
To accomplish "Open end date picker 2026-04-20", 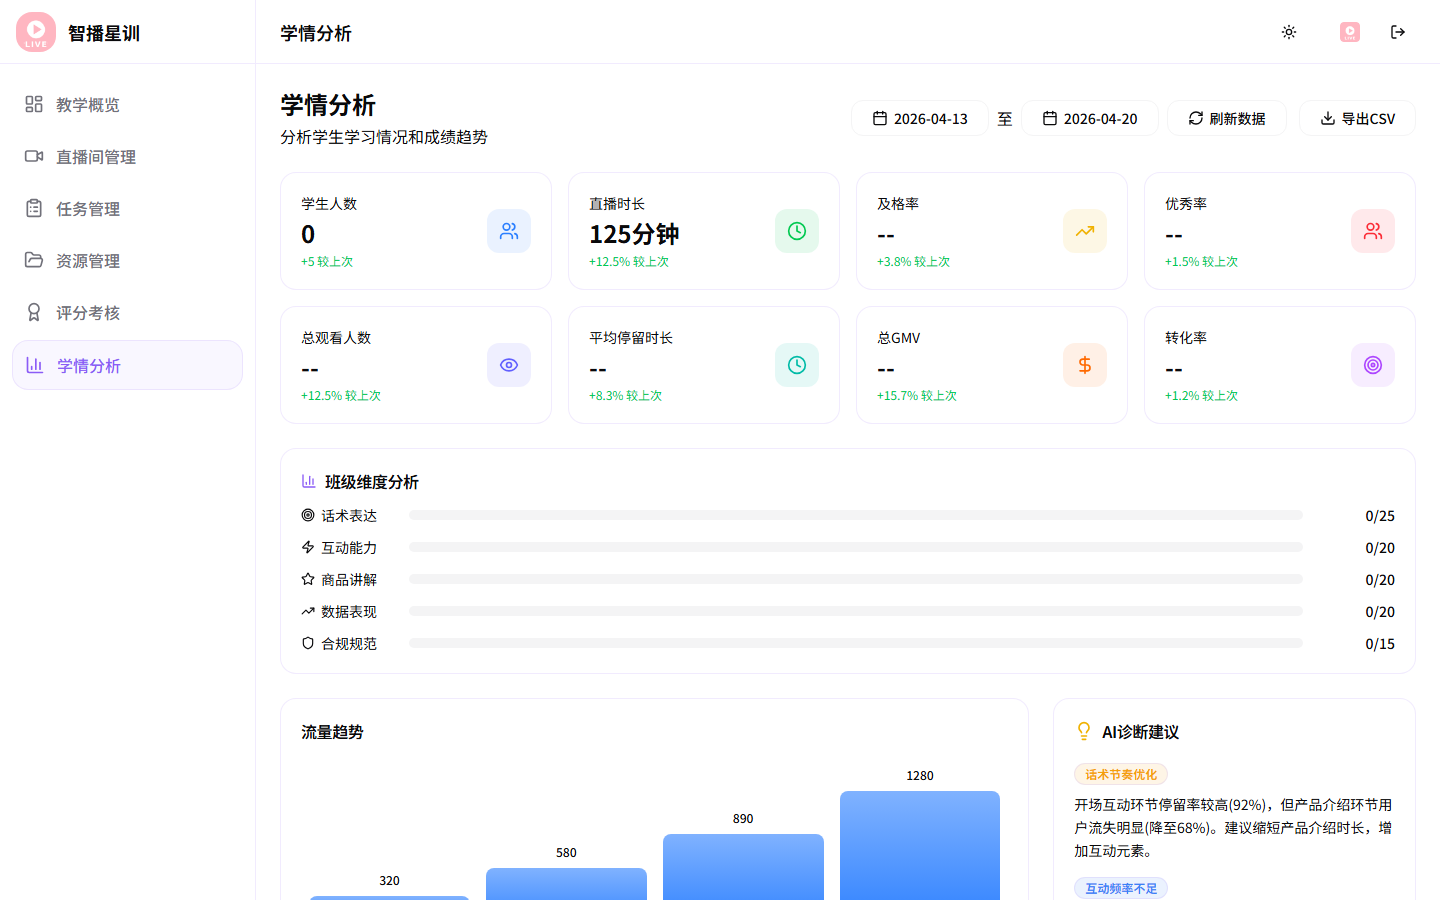I will [1090, 118].
